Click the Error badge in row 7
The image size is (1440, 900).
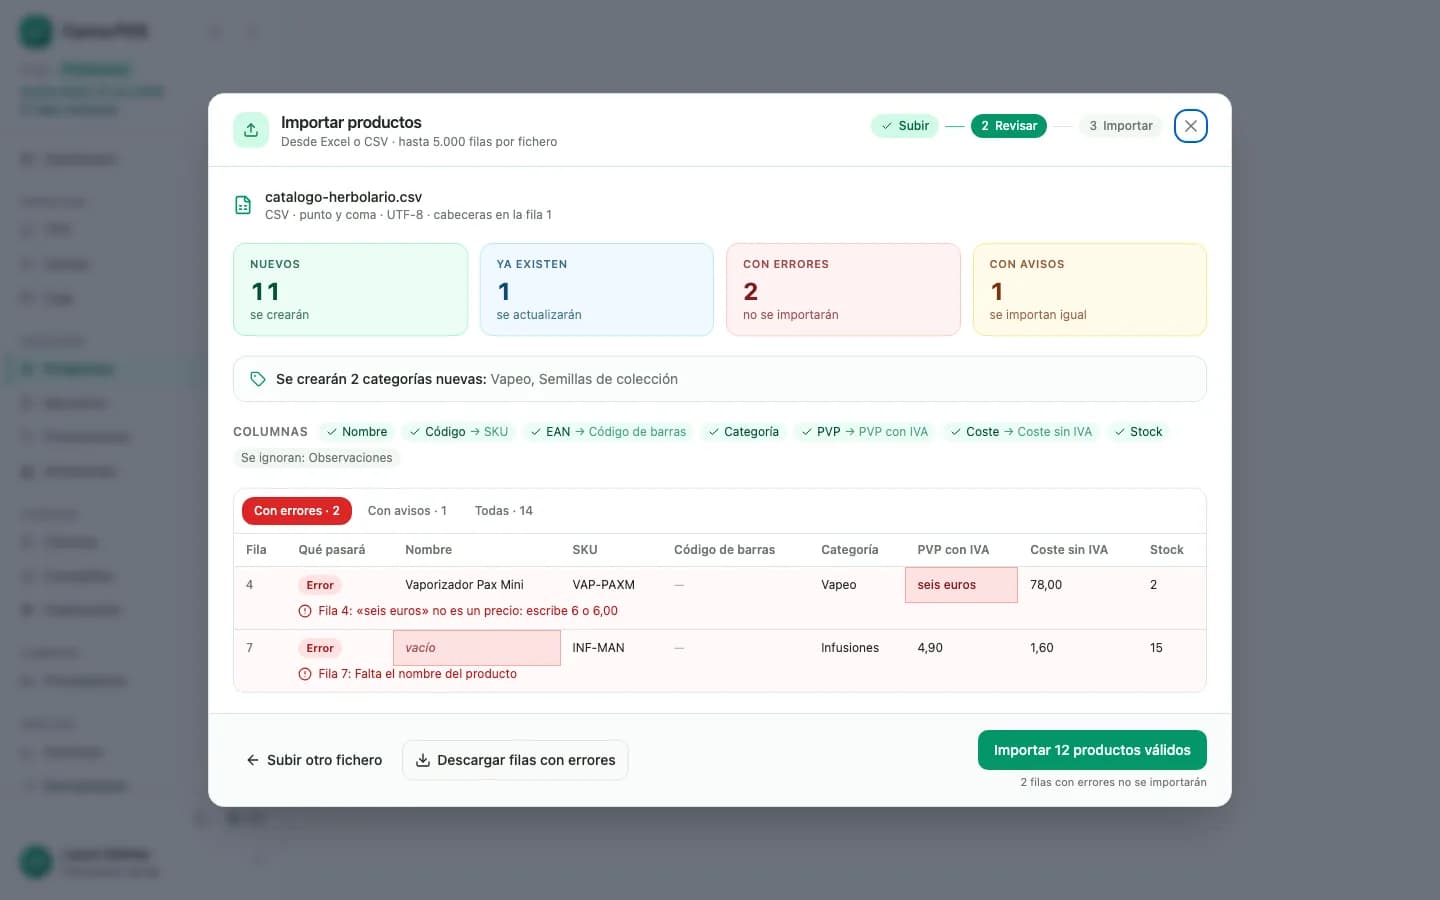320,648
